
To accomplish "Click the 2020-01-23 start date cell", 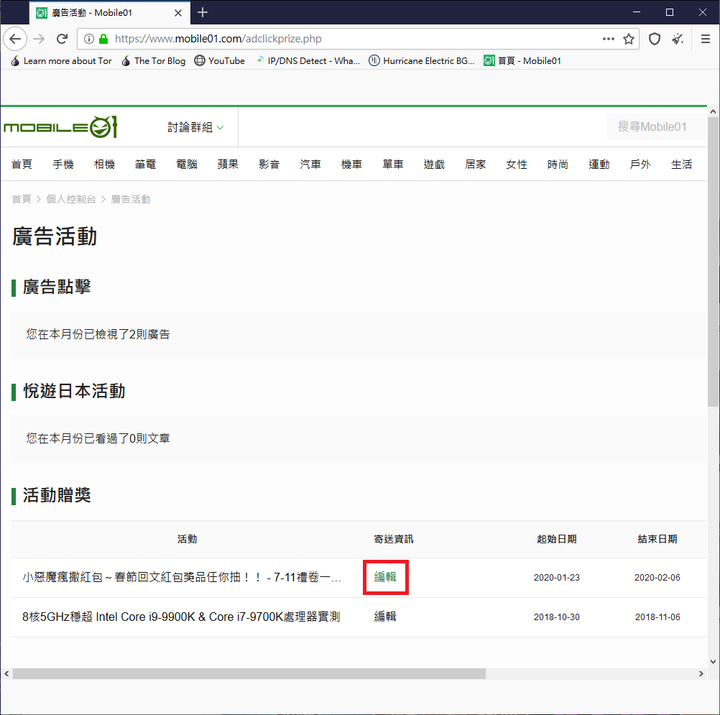I will click(557, 577).
